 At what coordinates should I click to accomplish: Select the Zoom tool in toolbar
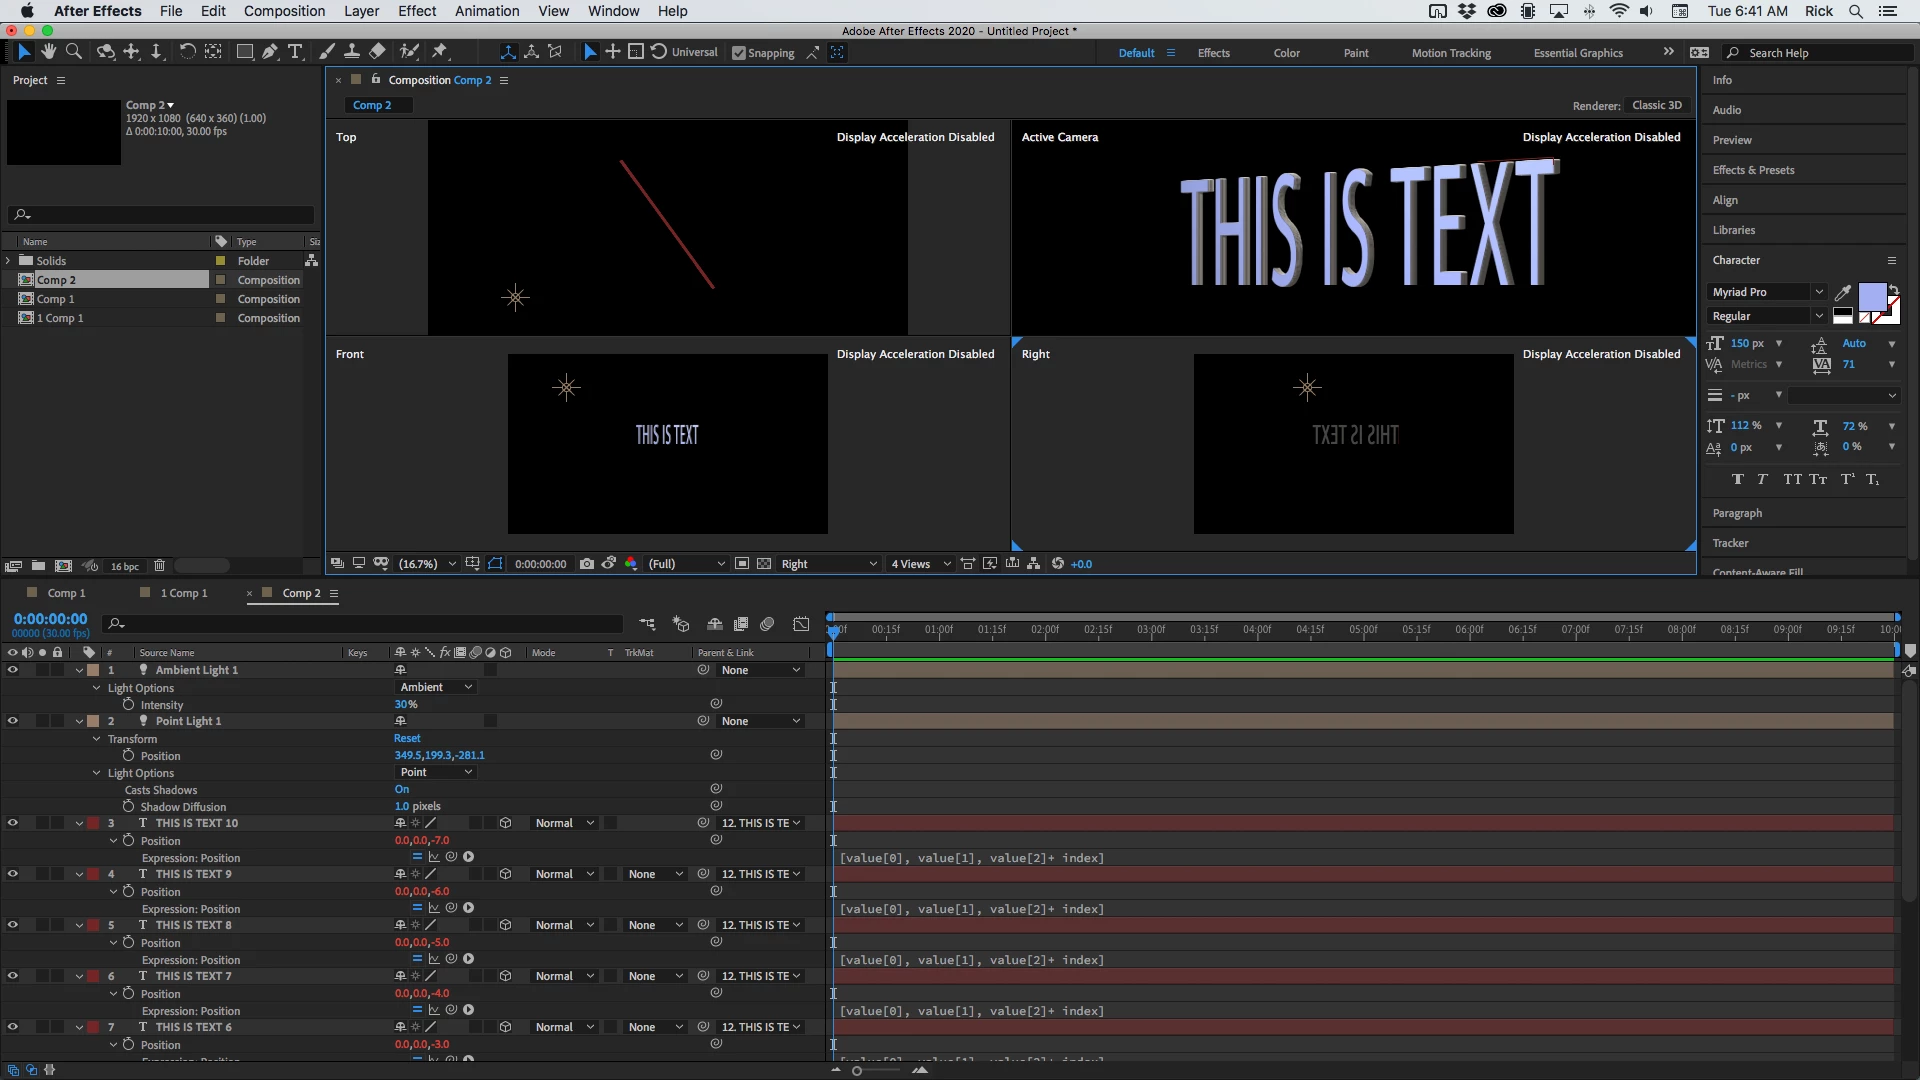coord(74,52)
